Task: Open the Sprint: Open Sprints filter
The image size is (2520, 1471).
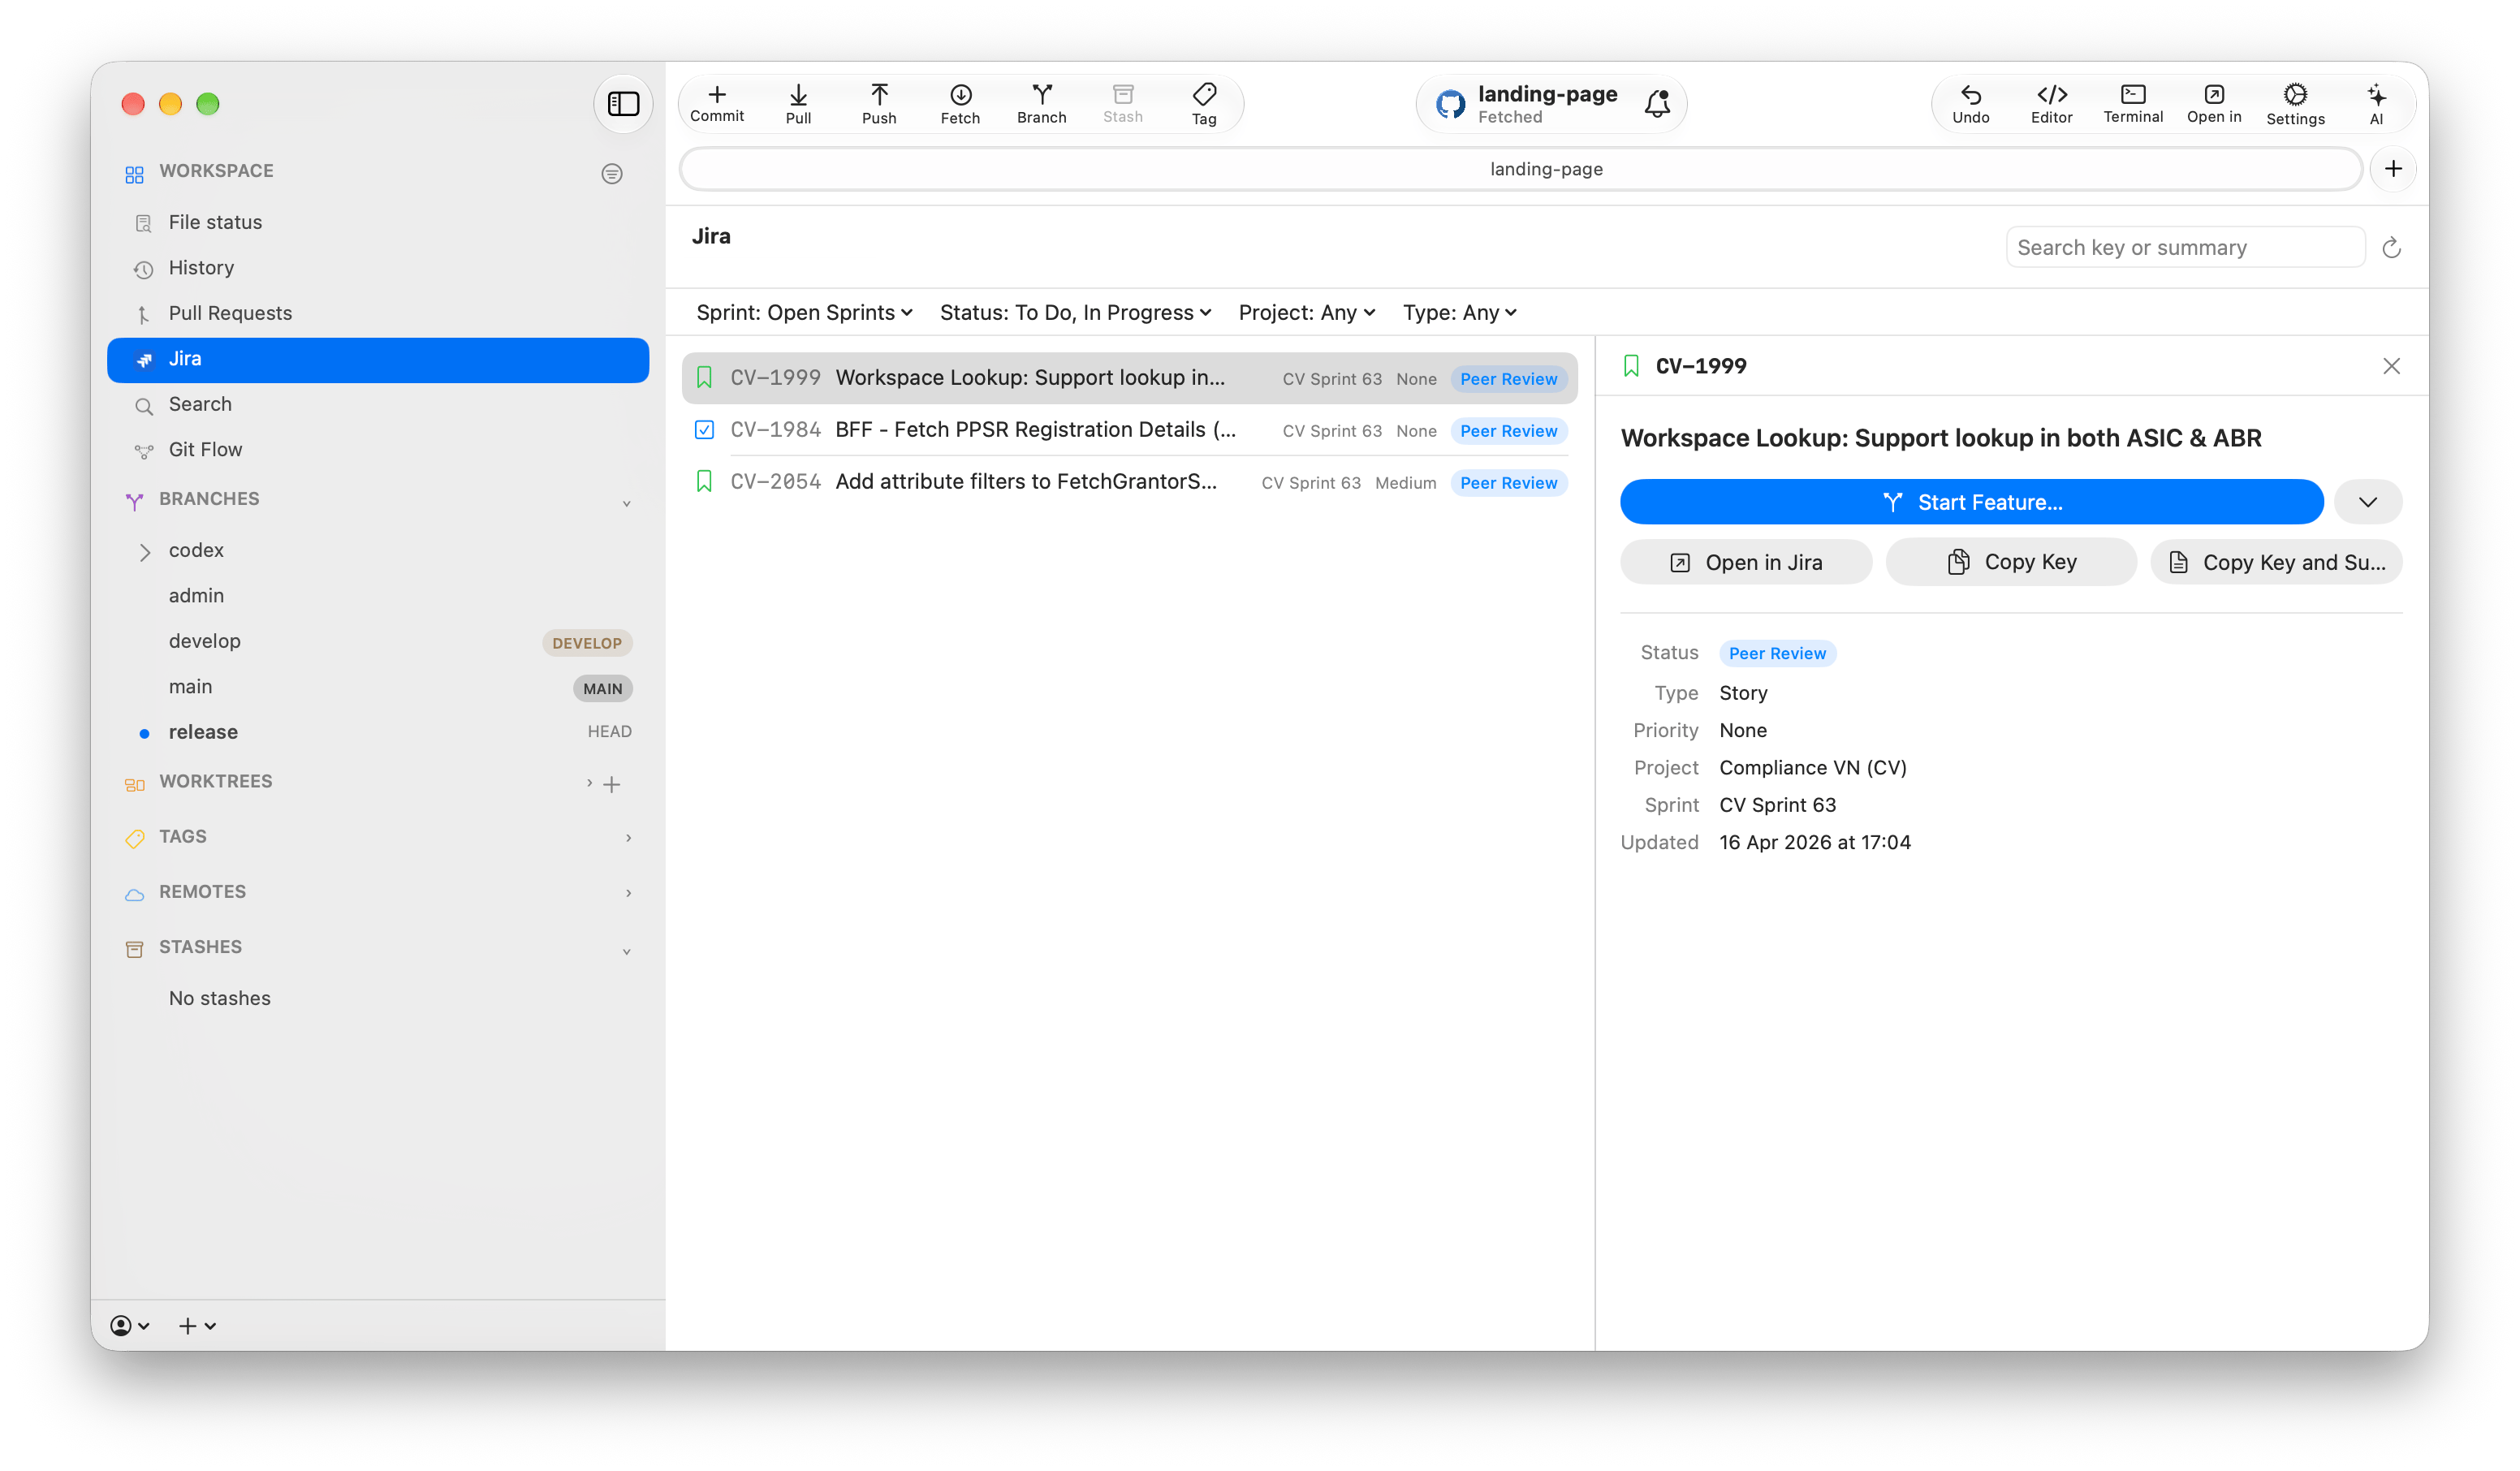Action: click(804, 313)
